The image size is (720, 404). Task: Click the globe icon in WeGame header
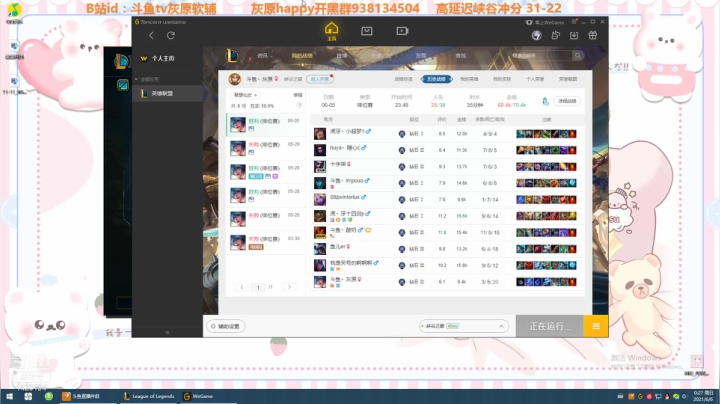[536, 35]
